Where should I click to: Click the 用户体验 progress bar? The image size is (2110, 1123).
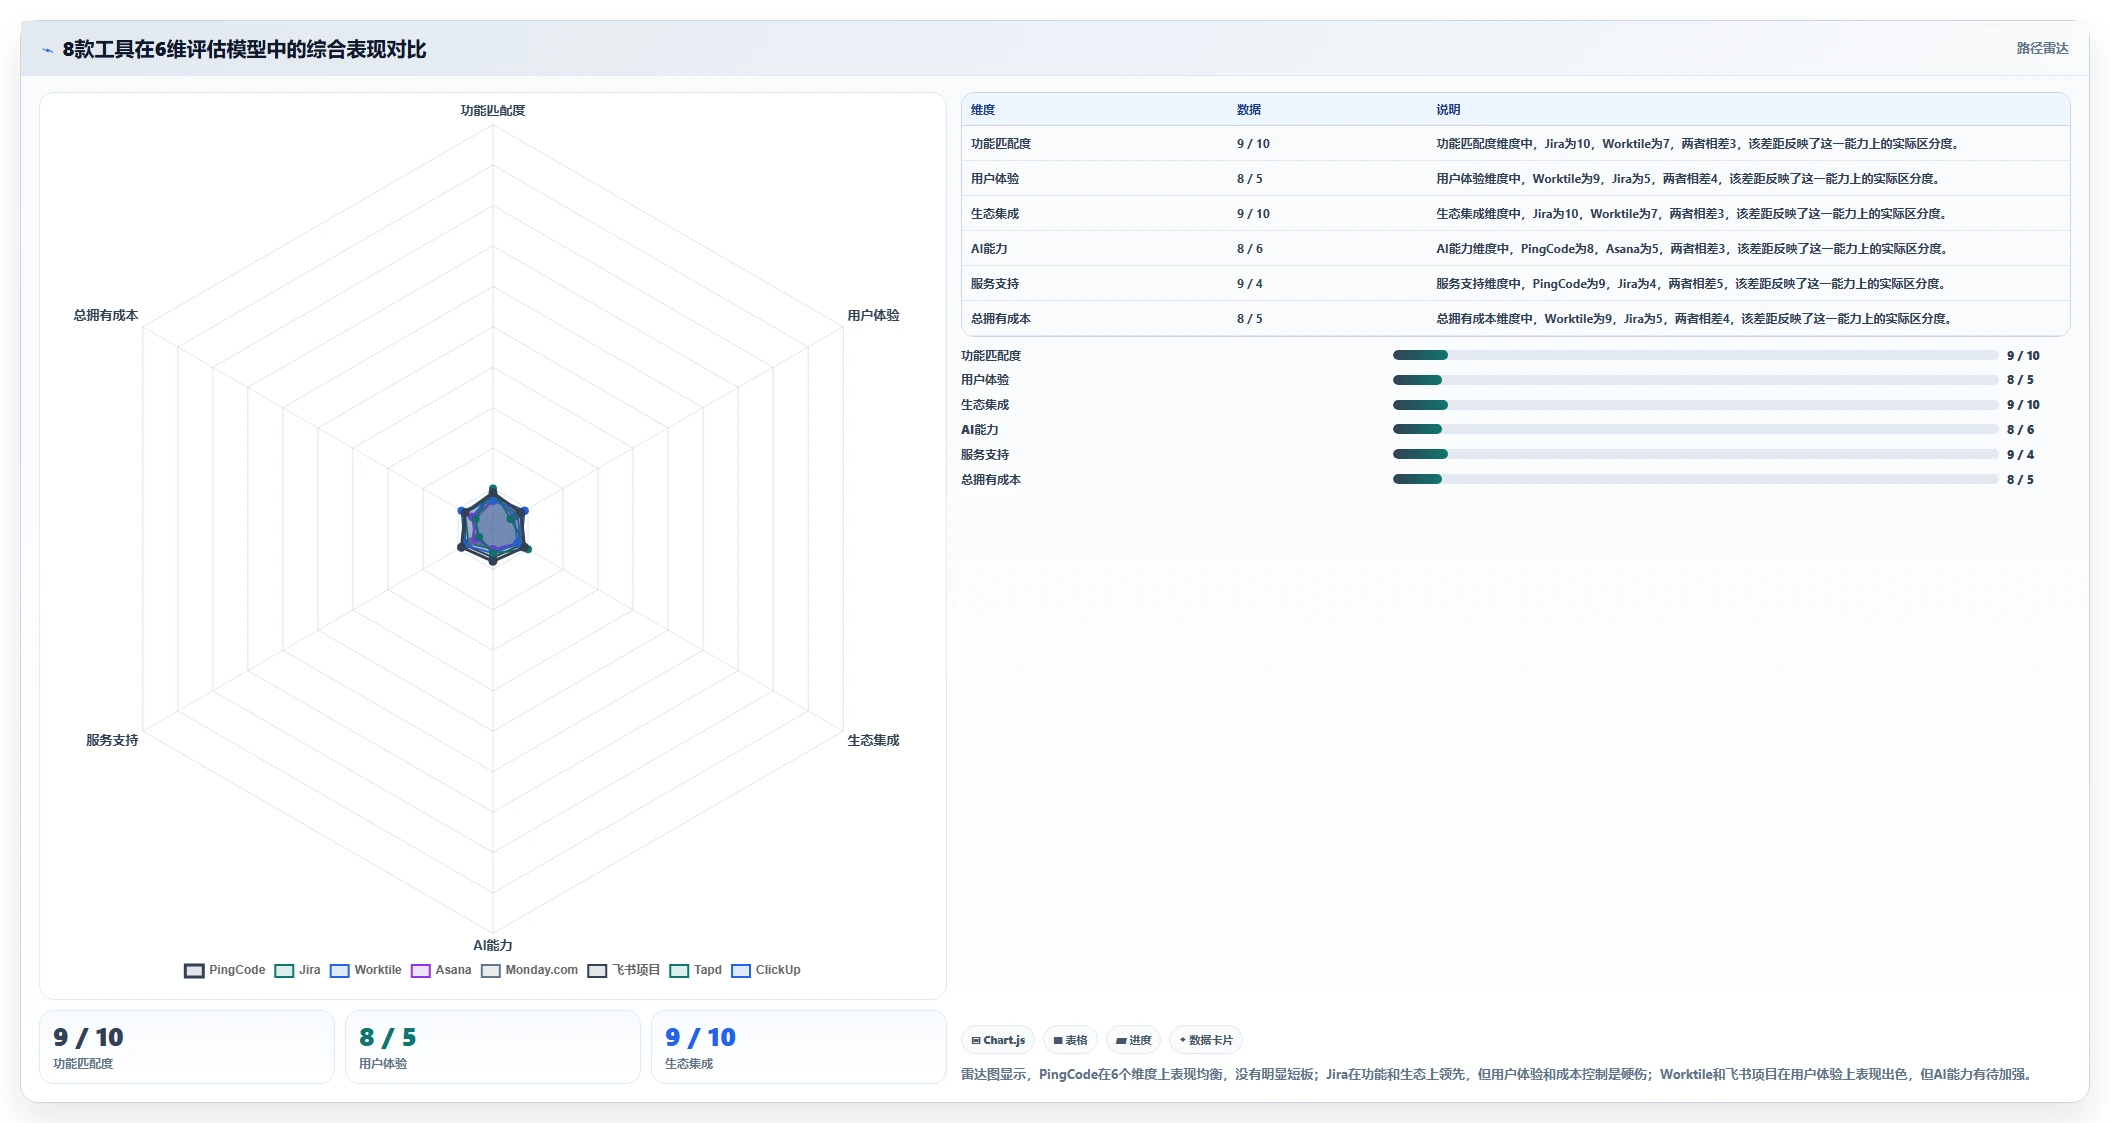click(x=1695, y=380)
